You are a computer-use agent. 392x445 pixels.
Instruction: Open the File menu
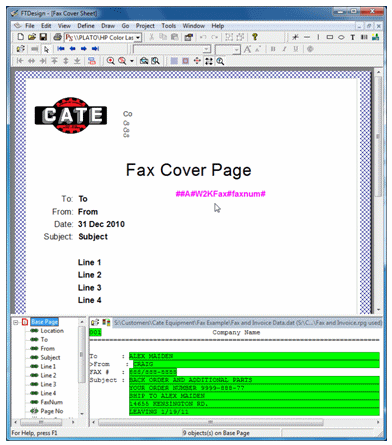(30, 26)
